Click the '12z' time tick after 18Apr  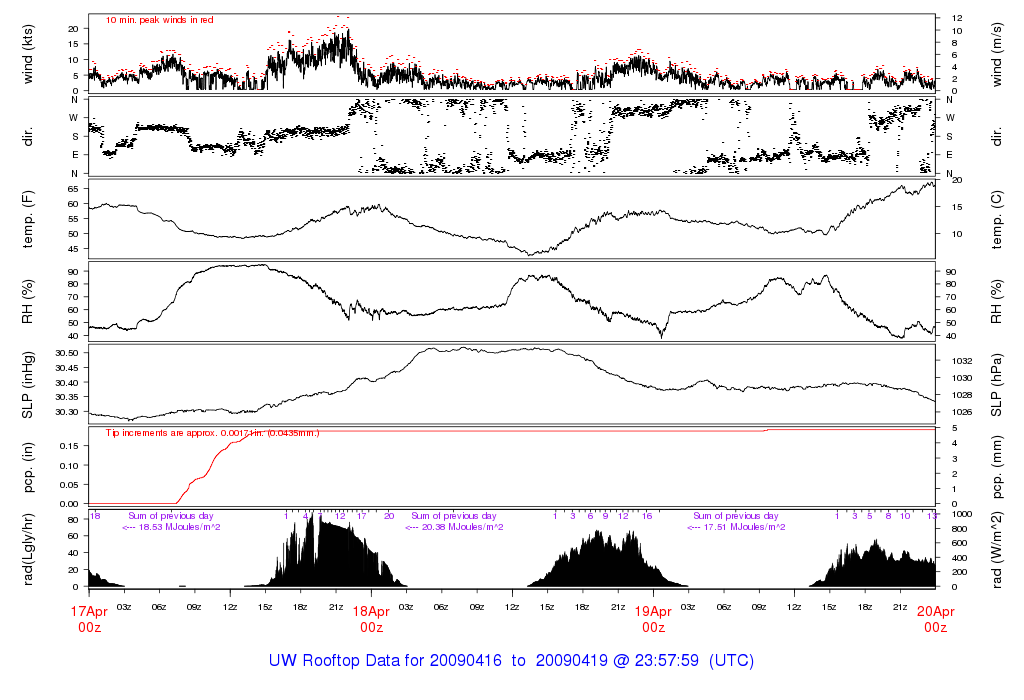[512, 607]
